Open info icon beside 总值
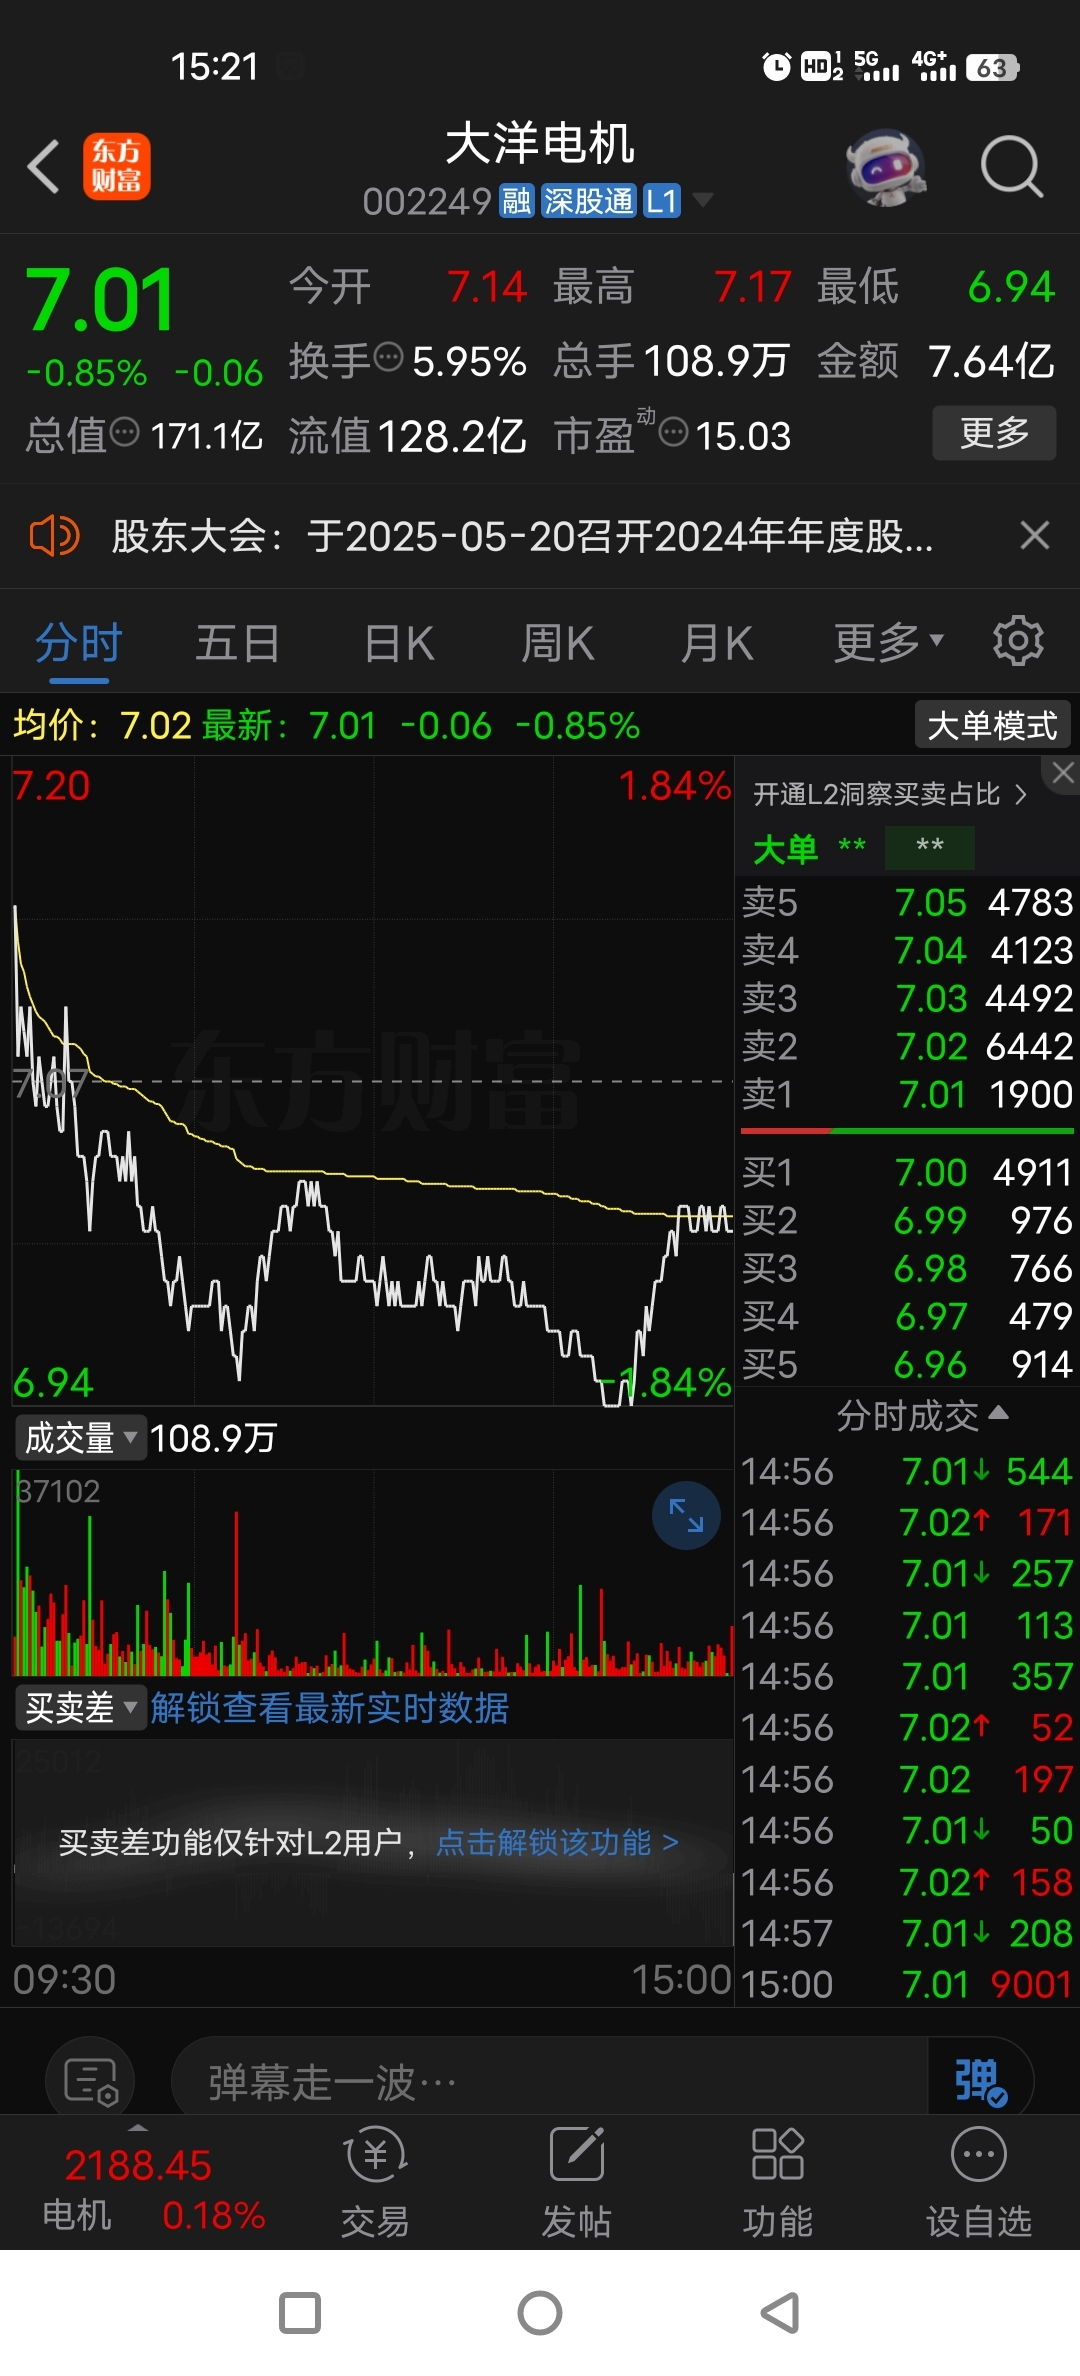Screen dimensions: 1080x2376 coord(124,432)
